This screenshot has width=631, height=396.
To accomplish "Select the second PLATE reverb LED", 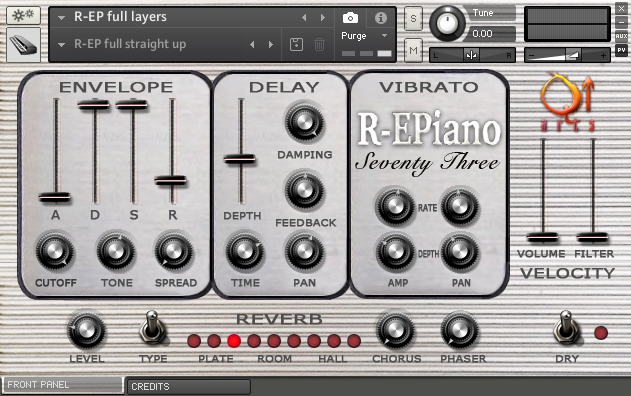I will (214, 341).
